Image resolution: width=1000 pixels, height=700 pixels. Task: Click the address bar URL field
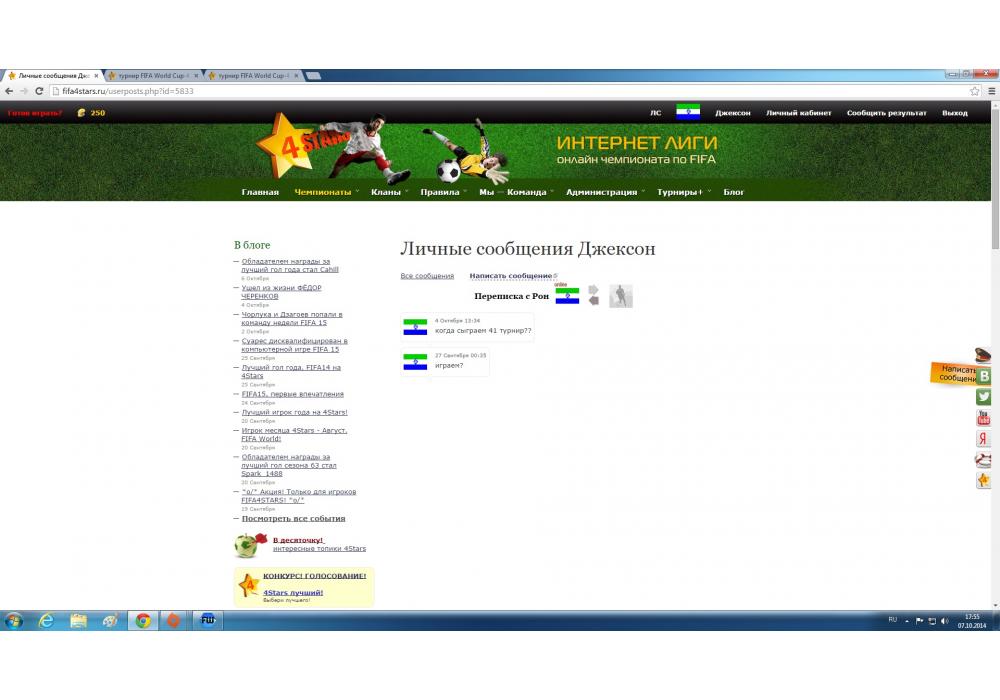[500, 91]
